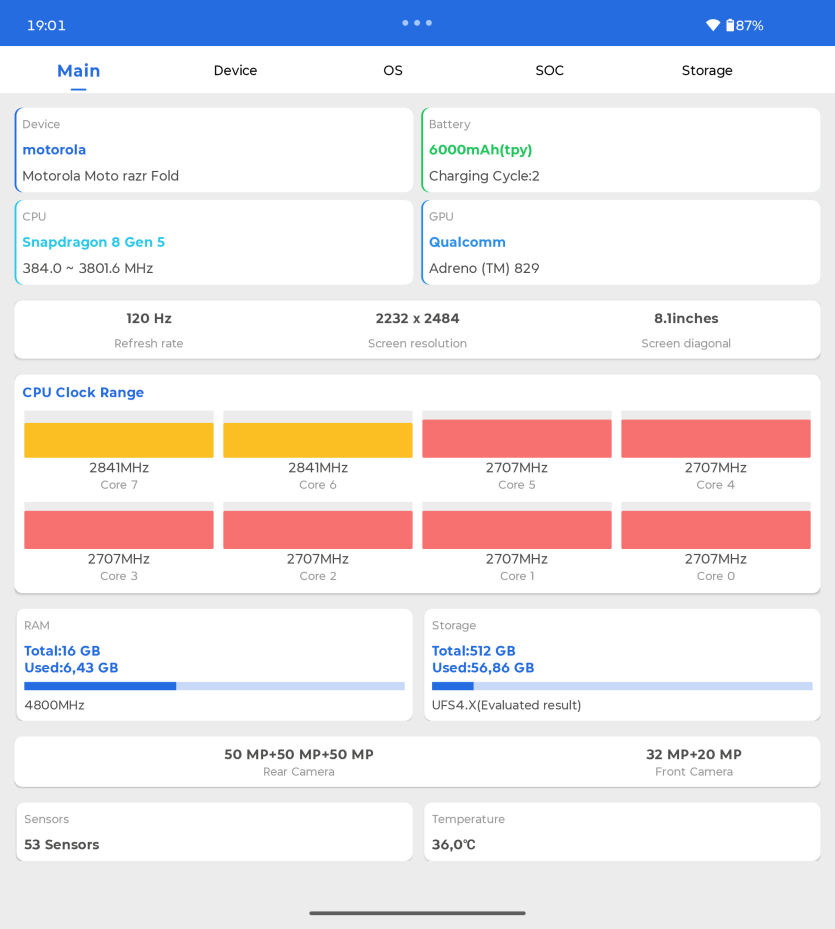Click the Storage usage progress bar

click(x=622, y=686)
